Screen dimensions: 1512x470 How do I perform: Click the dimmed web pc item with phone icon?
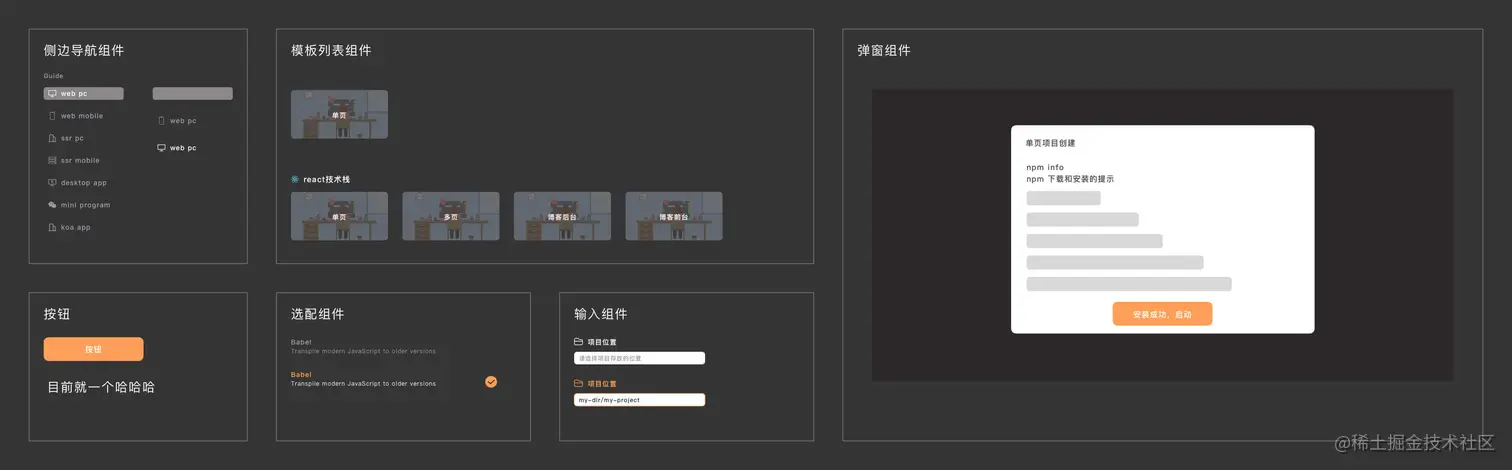(177, 120)
